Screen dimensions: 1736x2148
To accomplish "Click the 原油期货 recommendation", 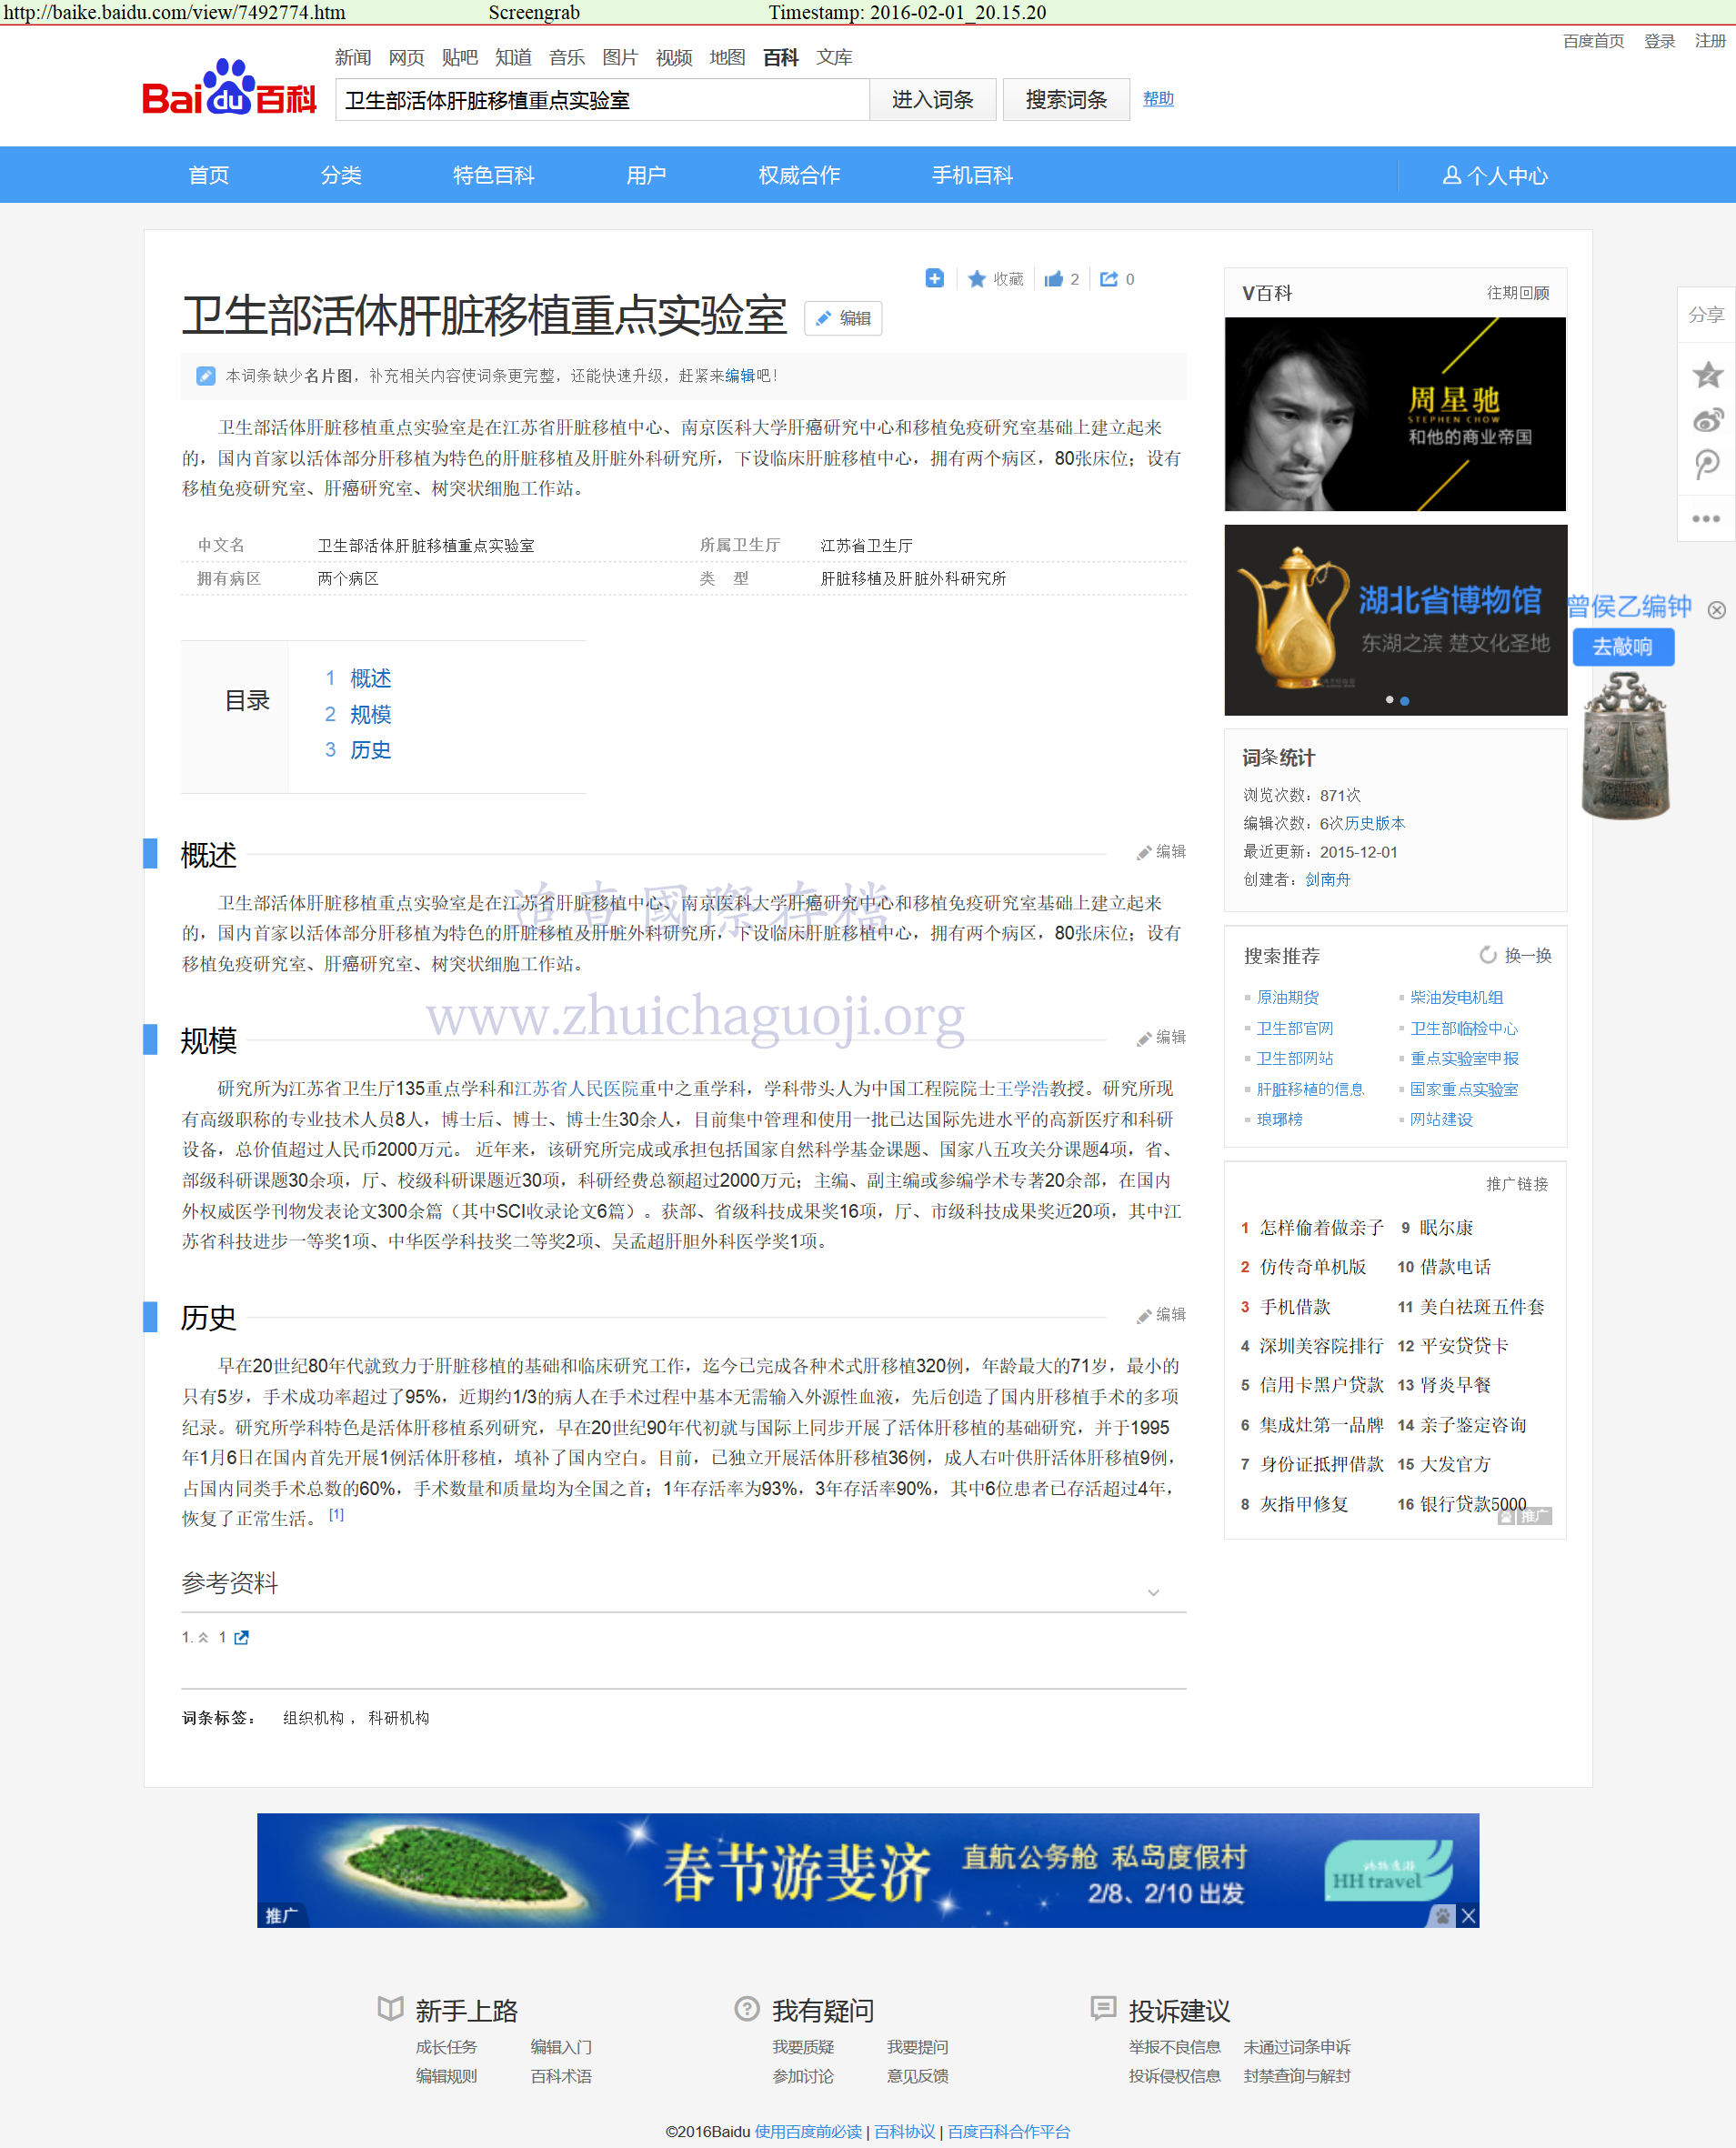I will (1288, 997).
